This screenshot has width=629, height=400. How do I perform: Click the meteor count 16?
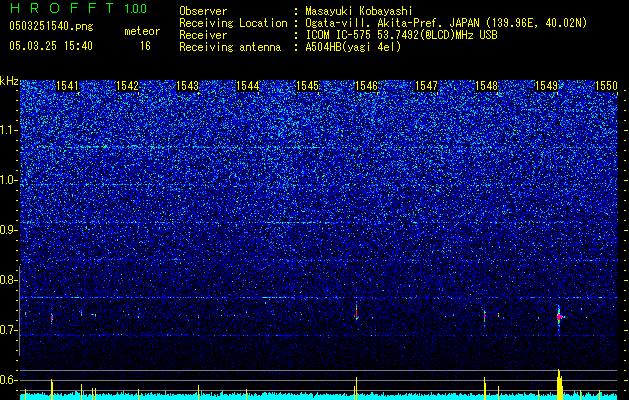[145, 46]
